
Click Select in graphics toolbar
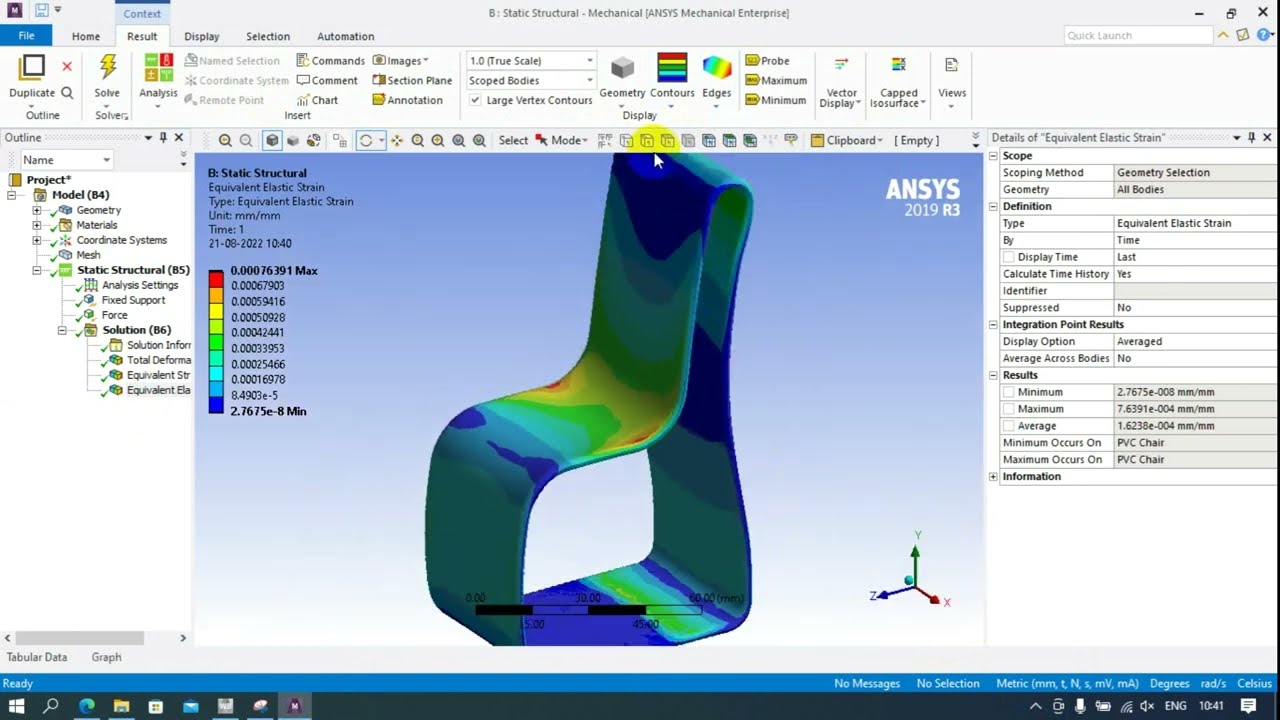point(513,141)
